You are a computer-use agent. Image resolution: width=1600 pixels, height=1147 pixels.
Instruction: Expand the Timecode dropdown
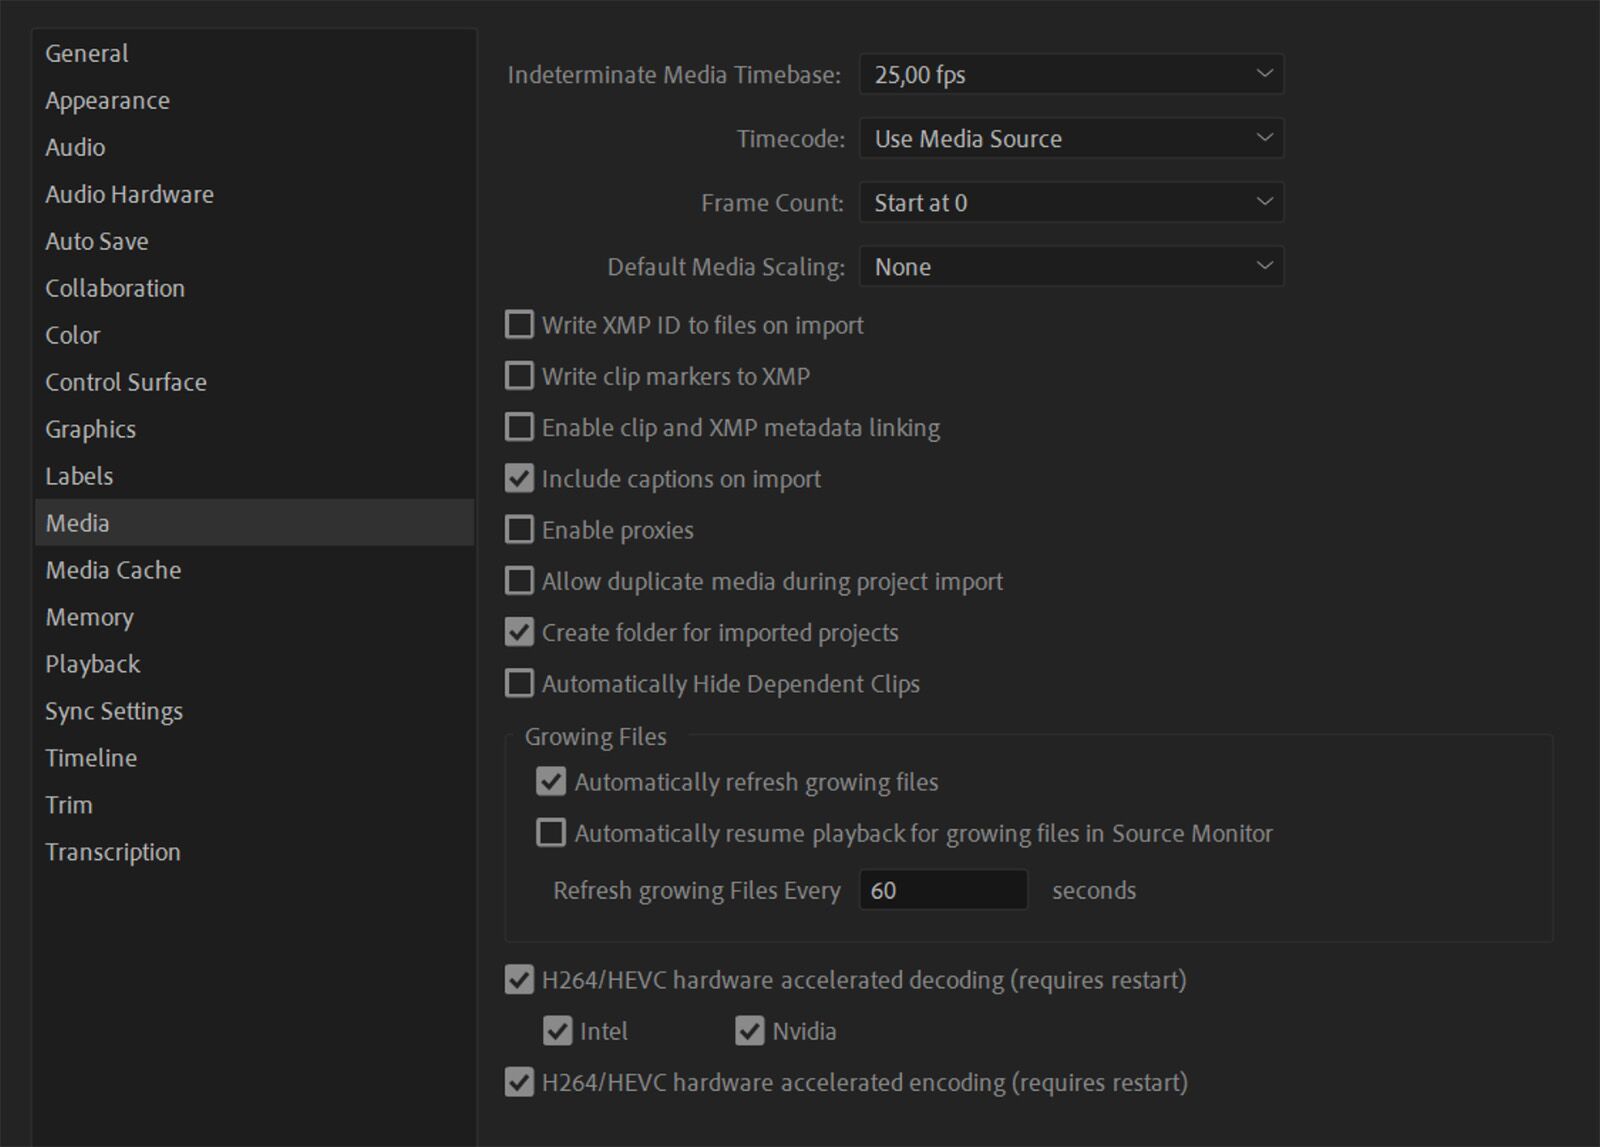click(1071, 139)
